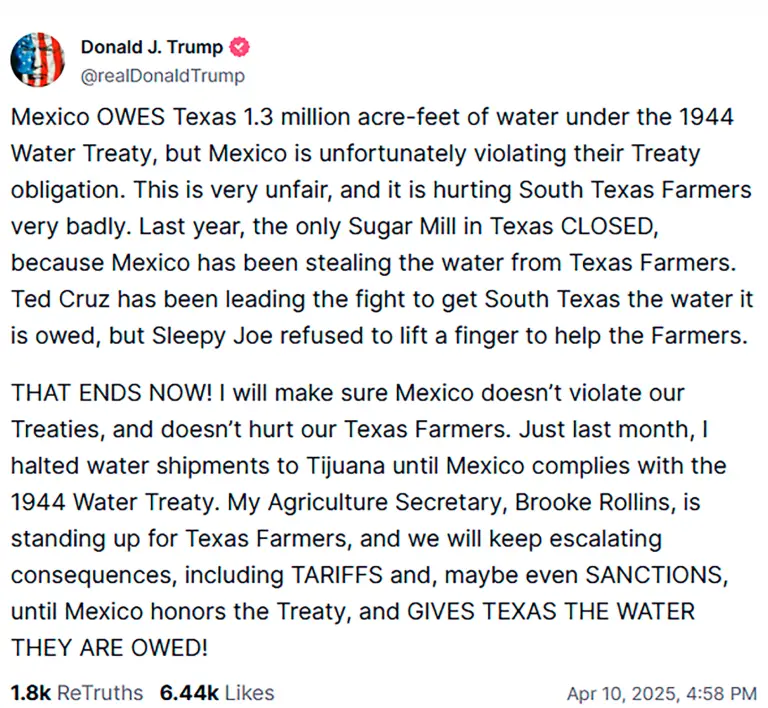View the 1.8k ReTruths list

pyautogui.click(x=77, y=693)
